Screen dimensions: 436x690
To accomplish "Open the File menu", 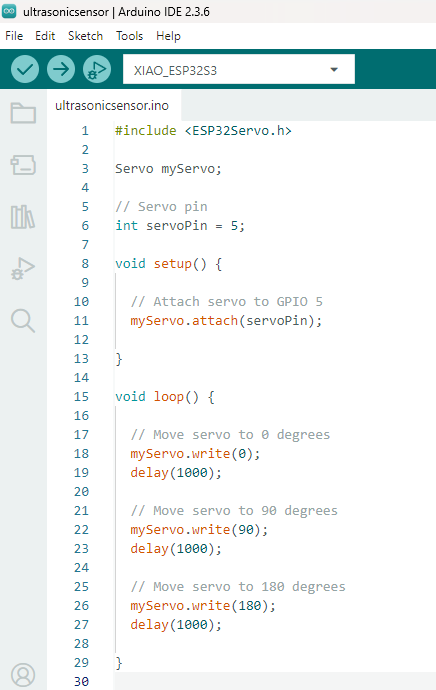I will pos(14,36).
